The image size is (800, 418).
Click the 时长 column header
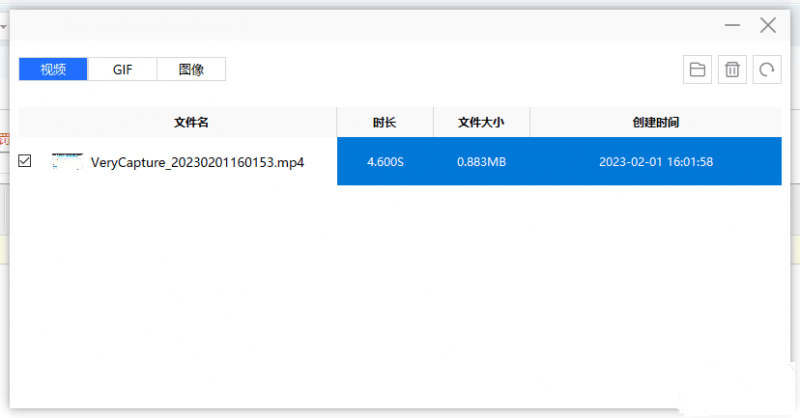pos(385,122)
